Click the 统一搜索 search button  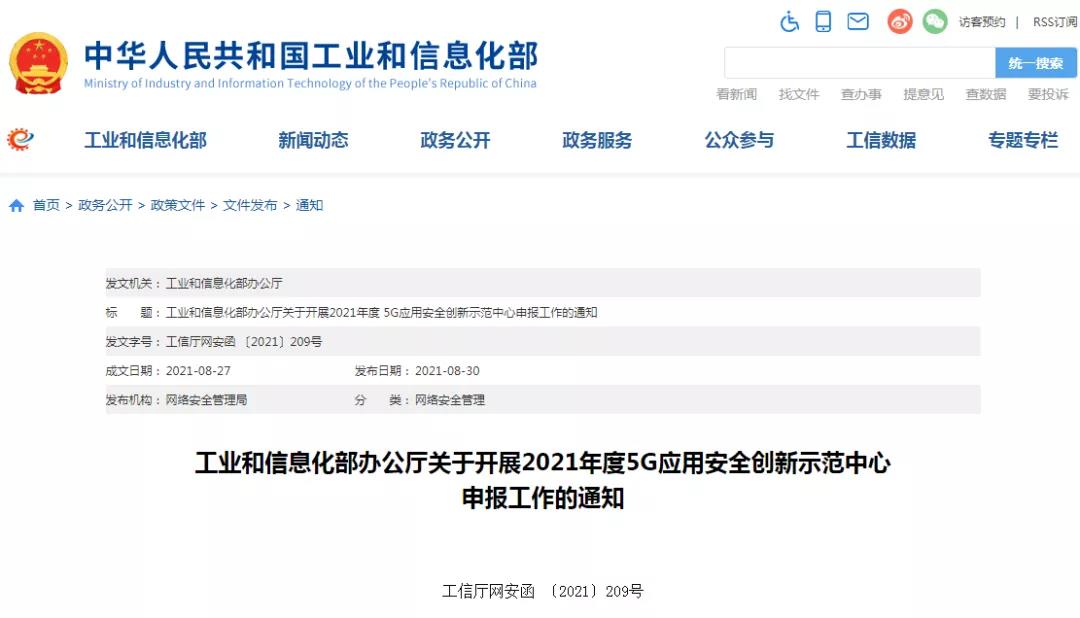pos(1036,62)
